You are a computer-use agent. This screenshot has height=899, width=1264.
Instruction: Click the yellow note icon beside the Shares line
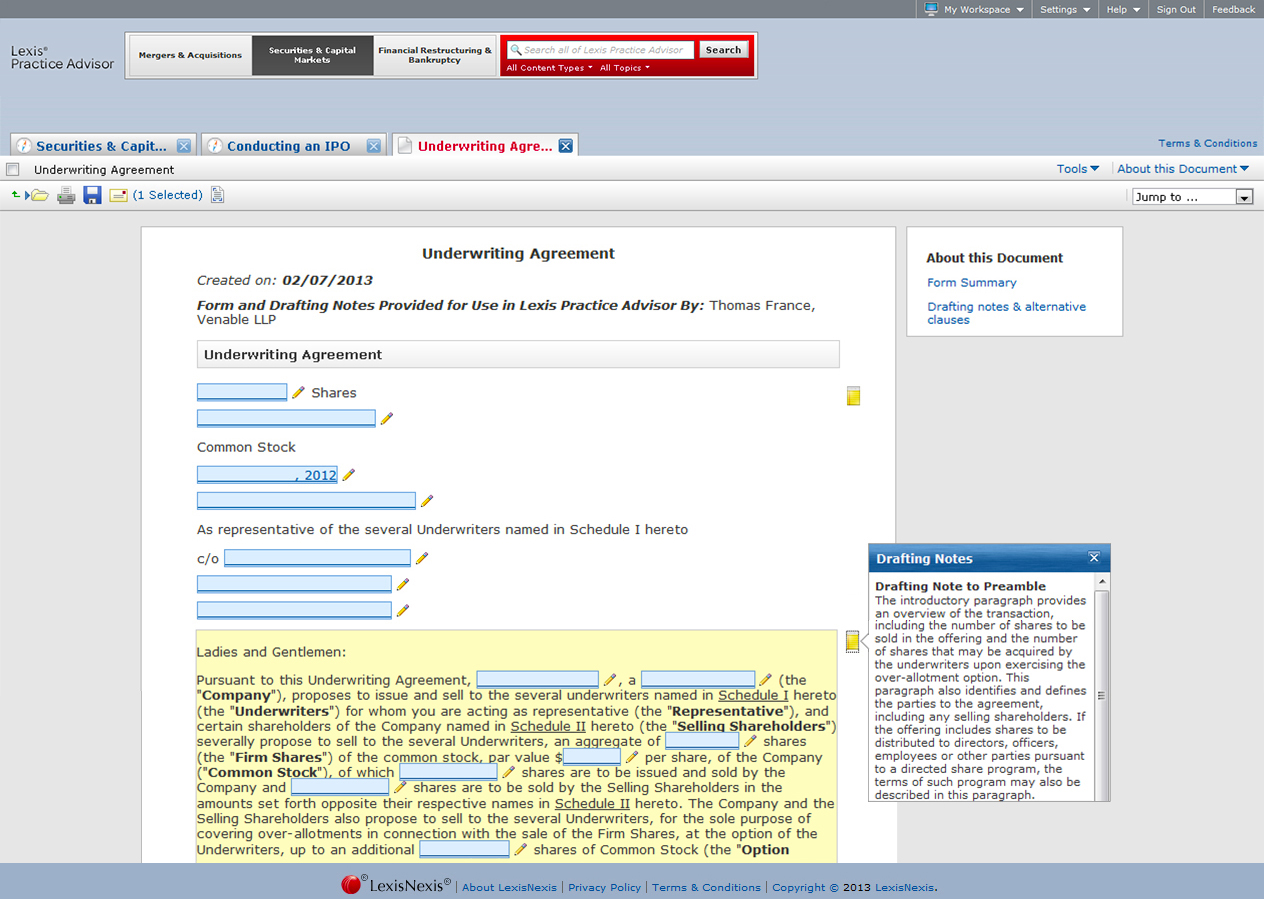click(853, 396)
